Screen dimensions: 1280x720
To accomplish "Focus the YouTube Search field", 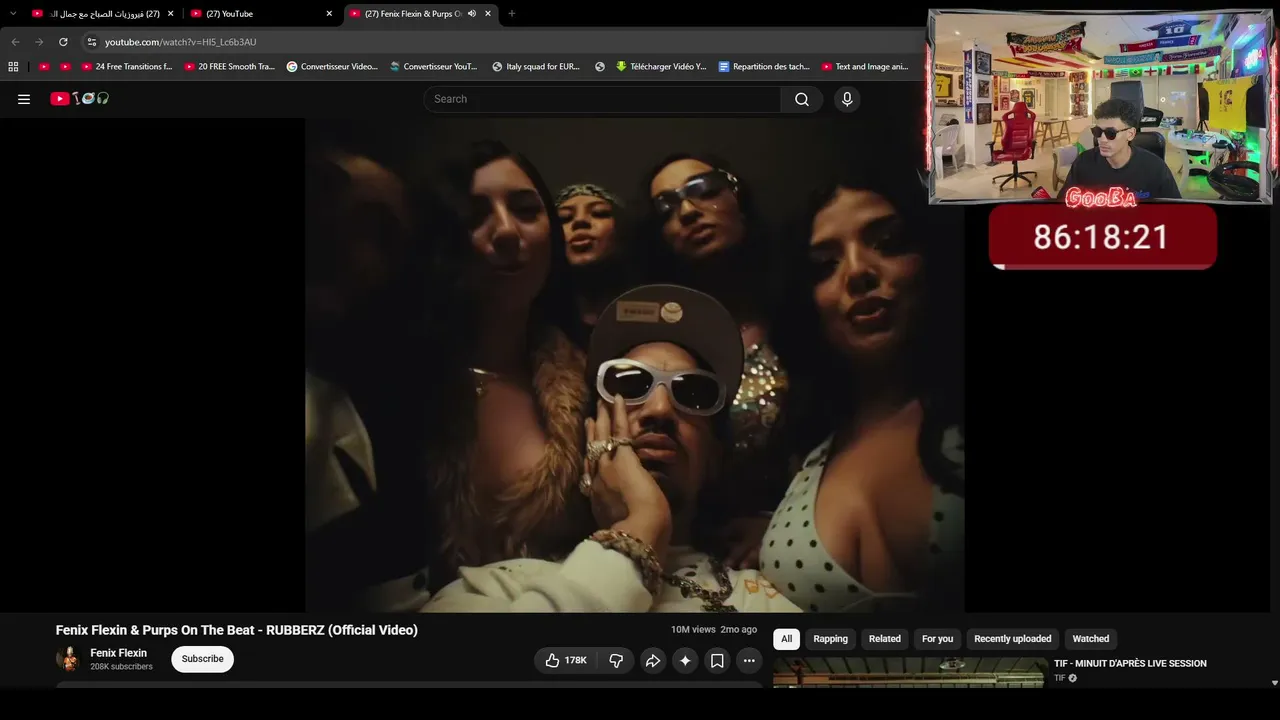I will [x=603, y=99].
